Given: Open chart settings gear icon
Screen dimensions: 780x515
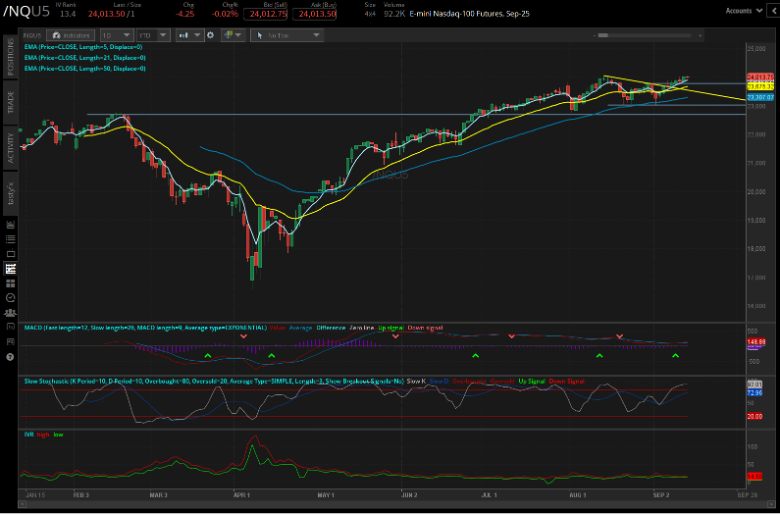Looking at the screenshot, I should point(212,35).
